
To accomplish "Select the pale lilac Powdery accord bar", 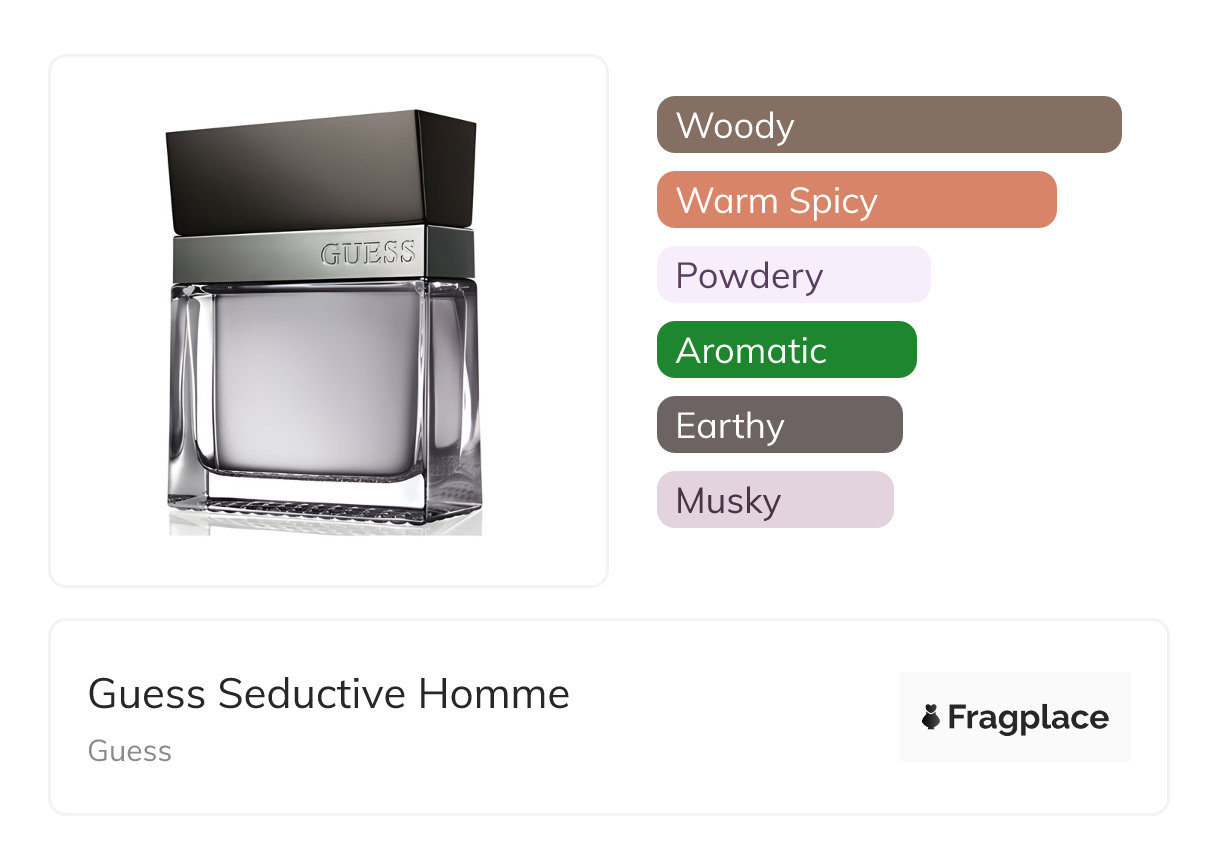I will coord(793,275).
